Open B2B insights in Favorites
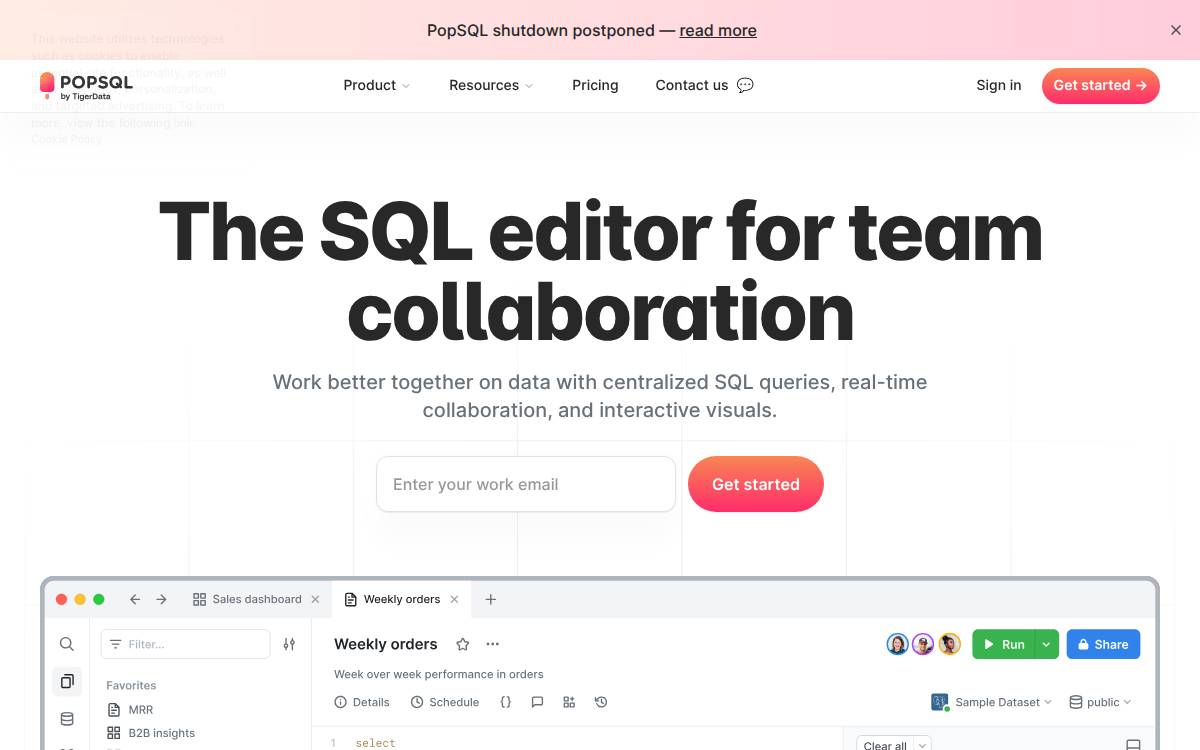 [151, 733]
